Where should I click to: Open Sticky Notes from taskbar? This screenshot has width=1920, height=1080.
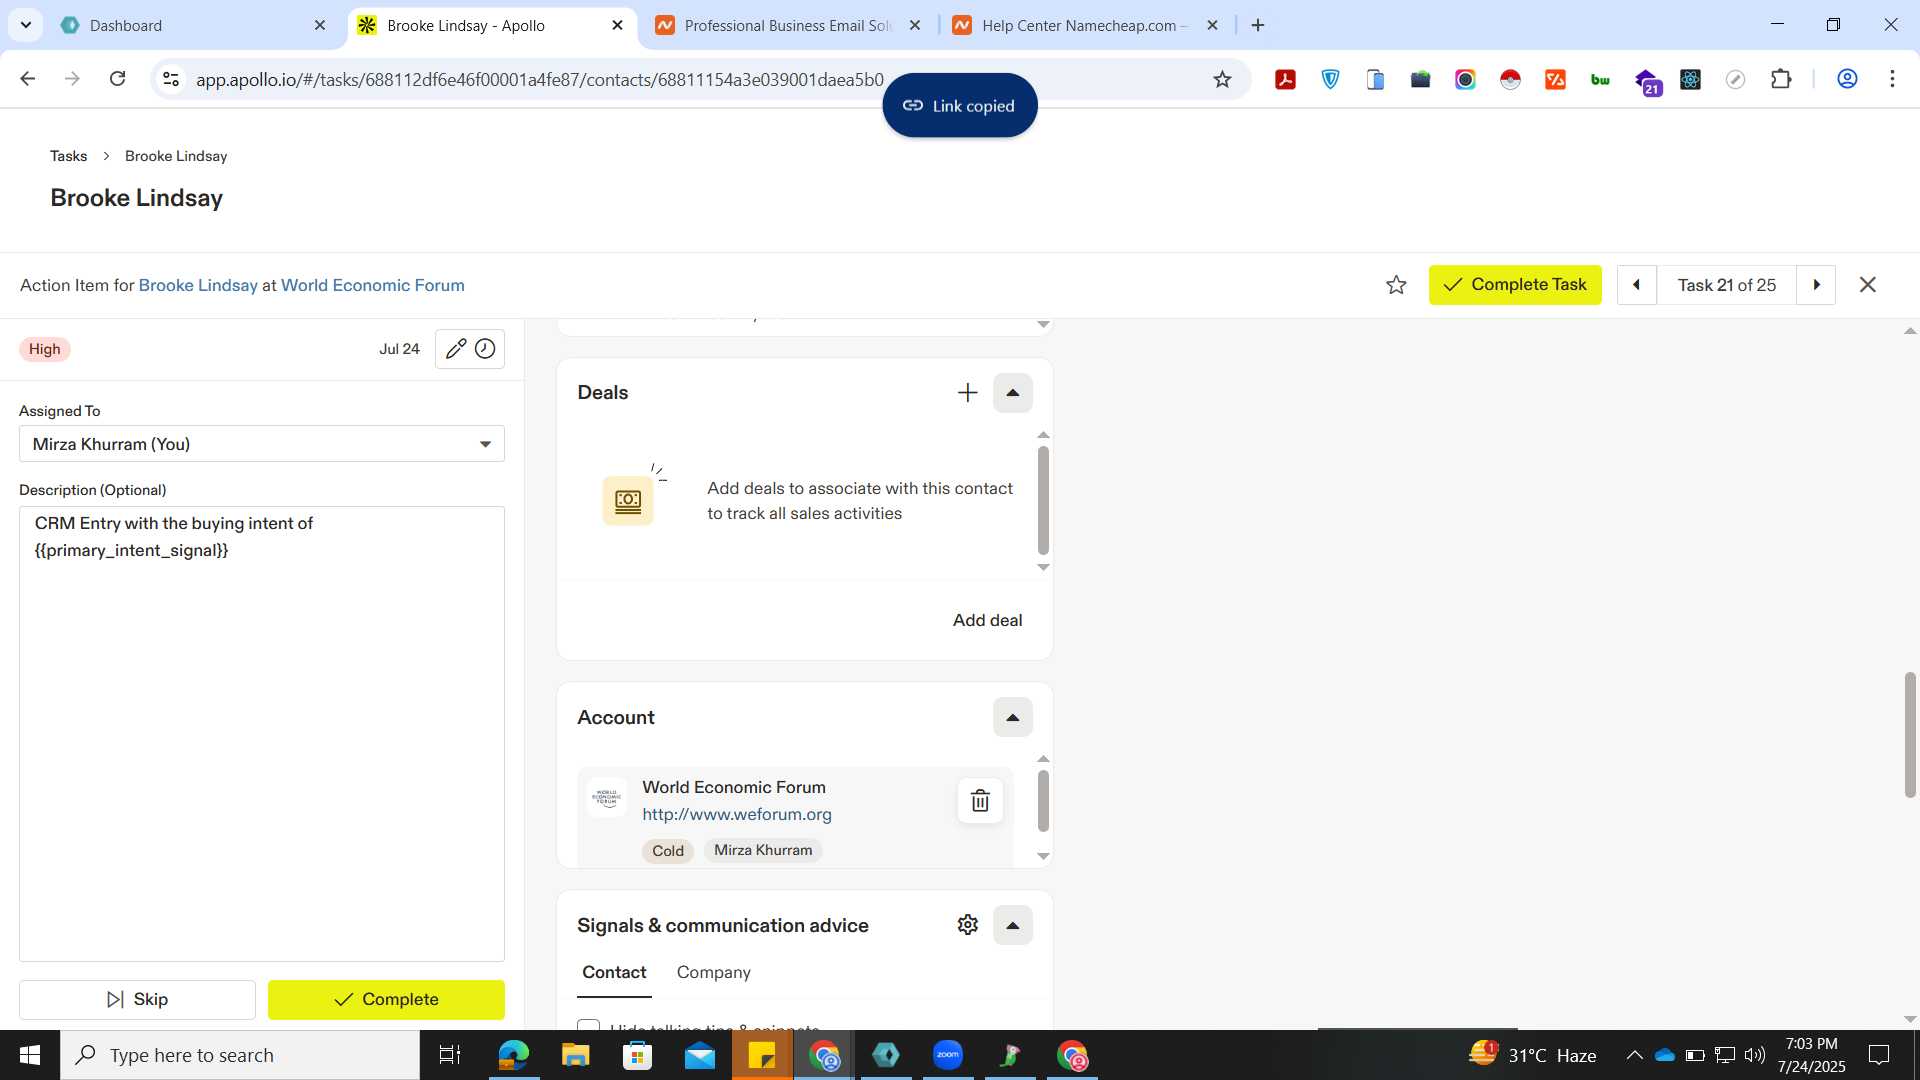click(761, 1055)
